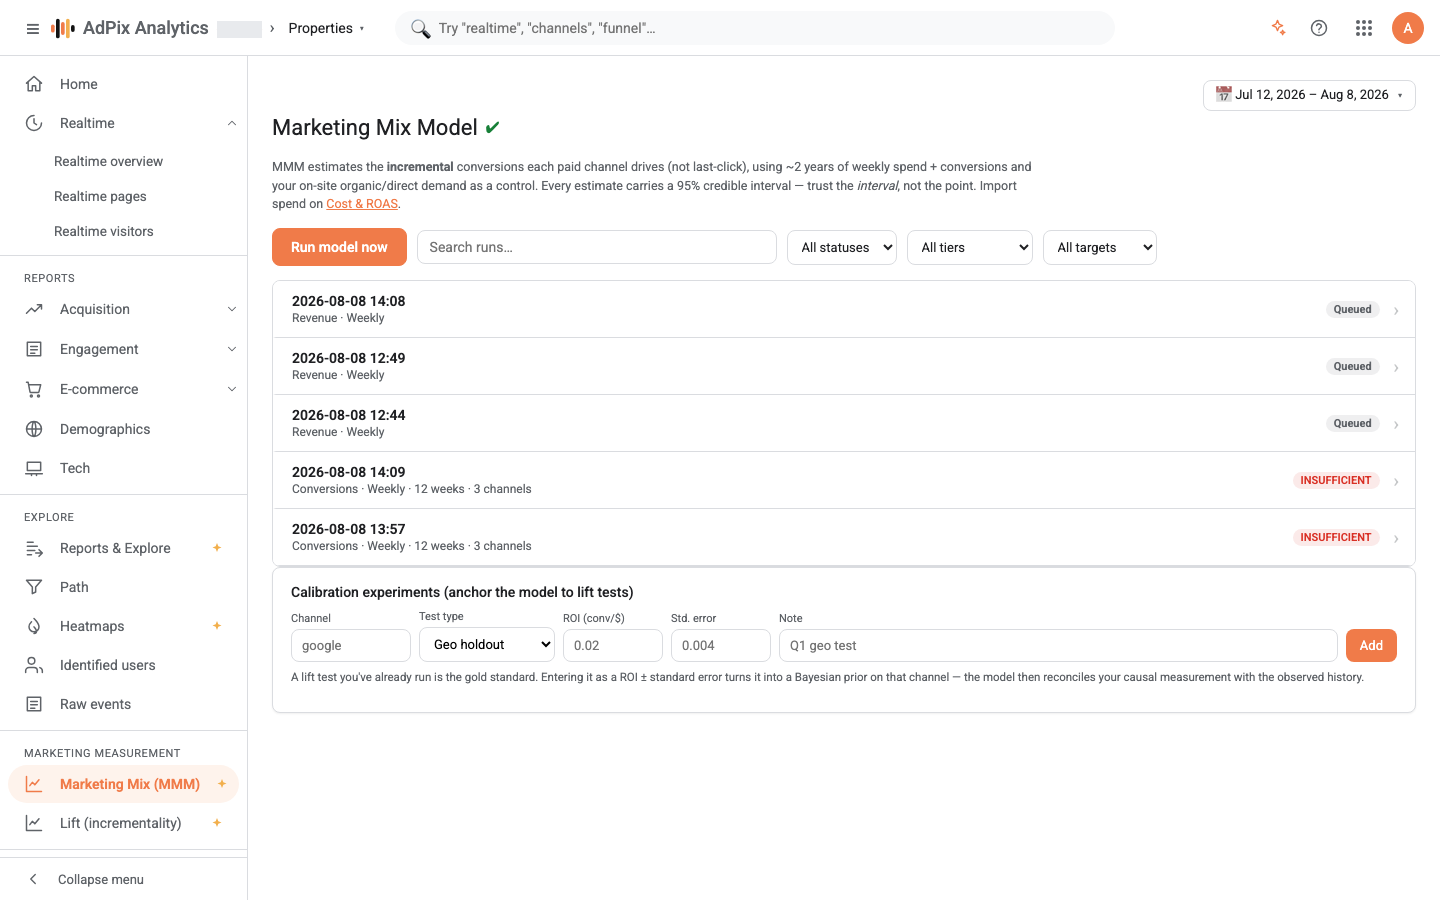1440x900 pixels.
Task: Click the Demographics globe icon
Action: coord(34,429)
